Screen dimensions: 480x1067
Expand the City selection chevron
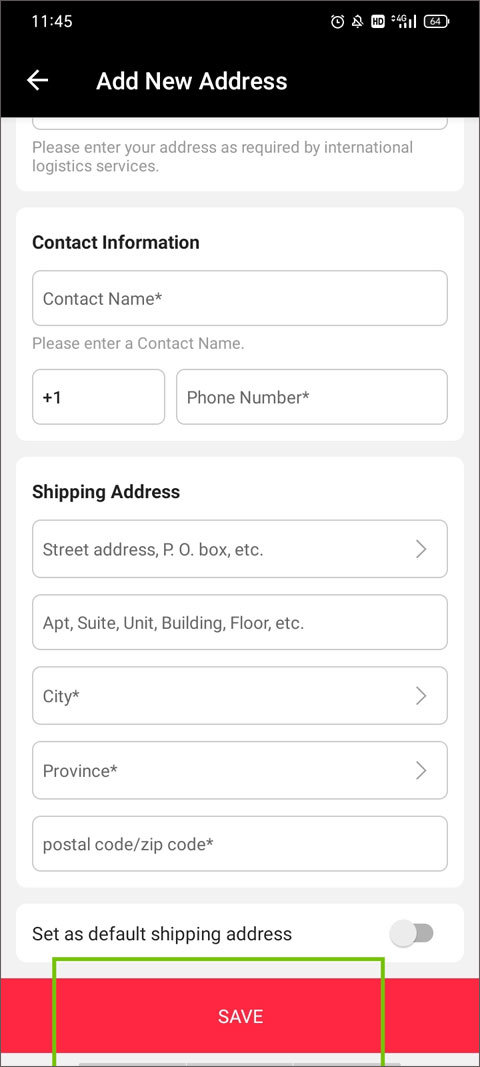coord(421,695)
